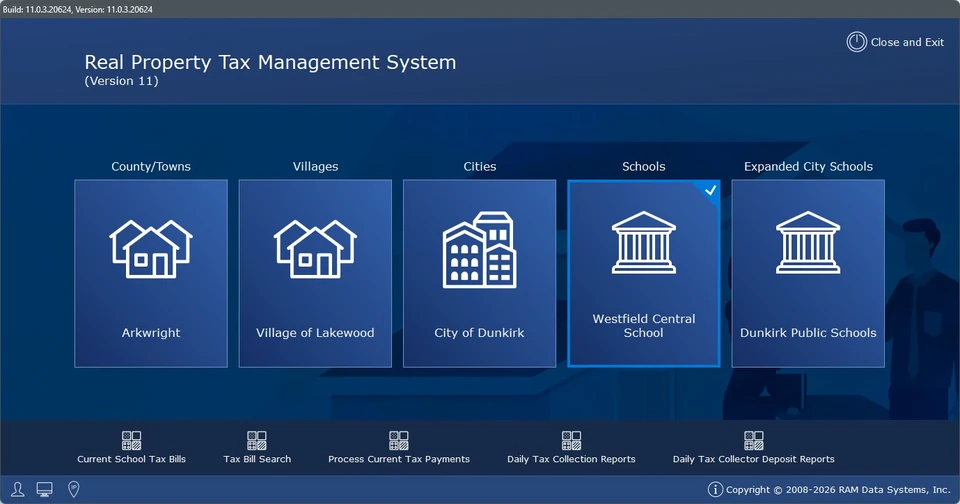Click the houses icon for Village of Lakewood
Viewport: 960px width, 504px height.
315,249
